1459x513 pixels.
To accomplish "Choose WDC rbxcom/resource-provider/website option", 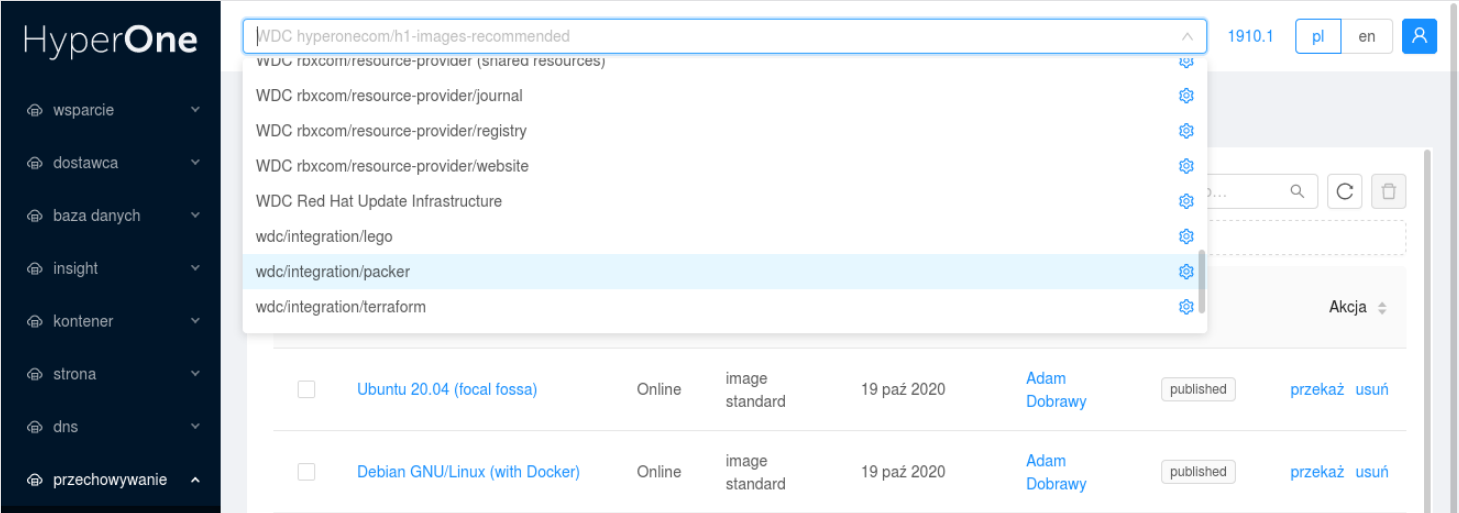I will [392, 166].
